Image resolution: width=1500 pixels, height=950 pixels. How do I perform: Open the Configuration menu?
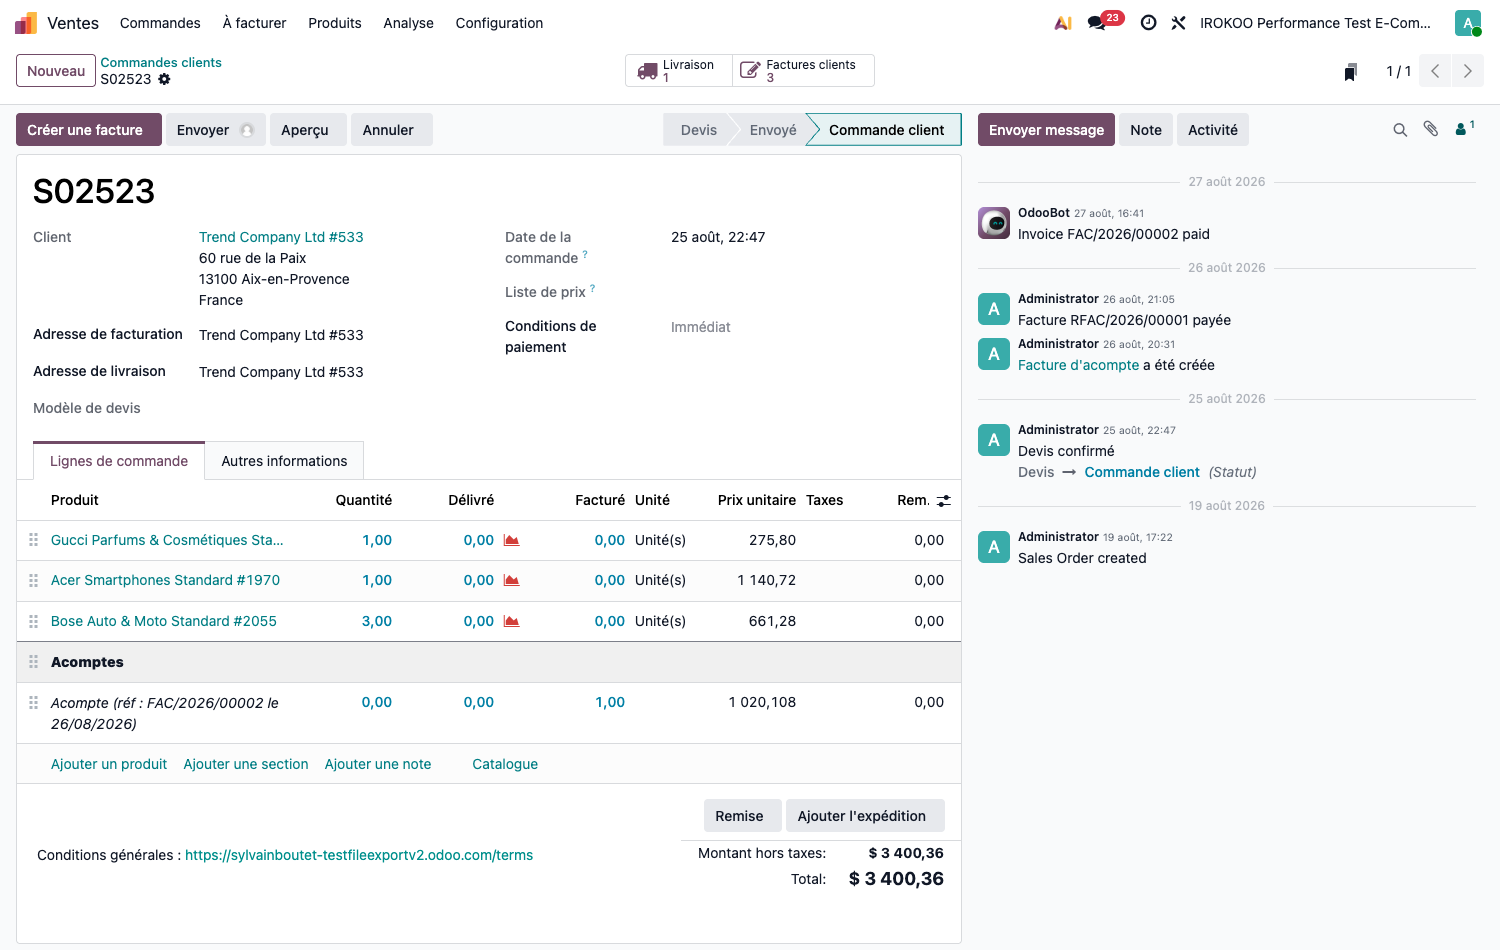(499, 23)
